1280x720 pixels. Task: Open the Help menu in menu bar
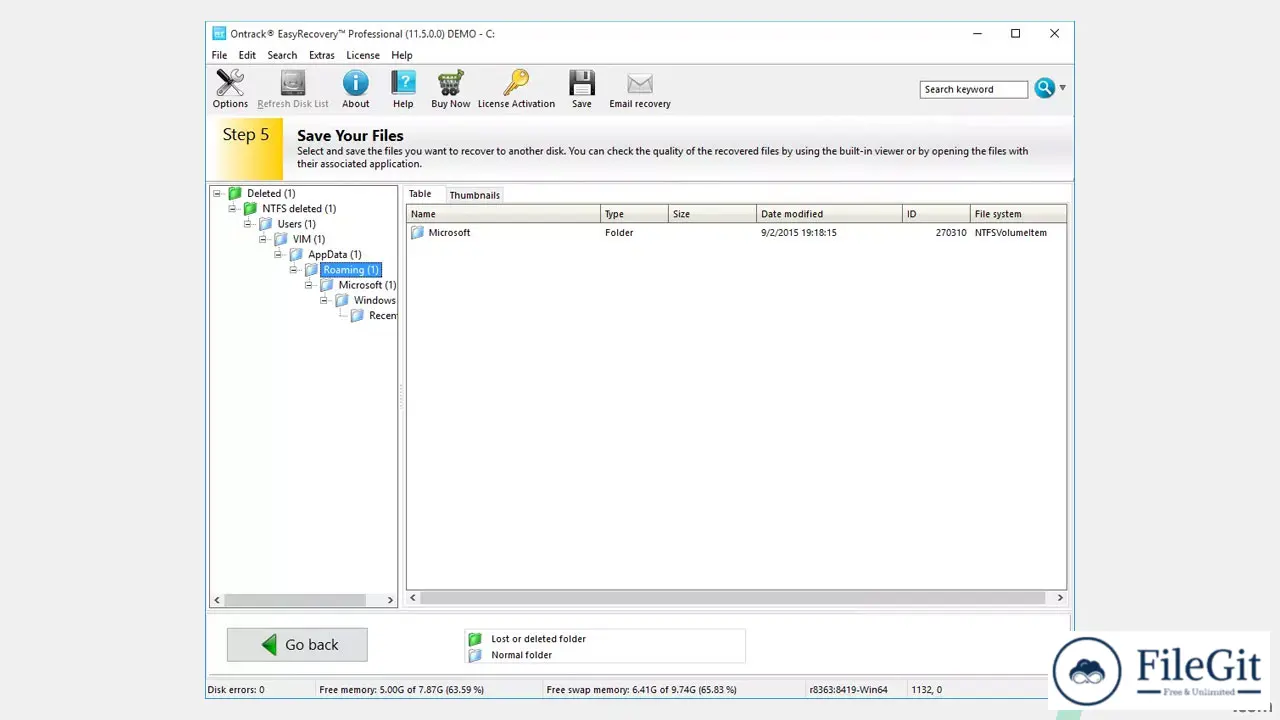pyautogui.click(x=402, y=55)
